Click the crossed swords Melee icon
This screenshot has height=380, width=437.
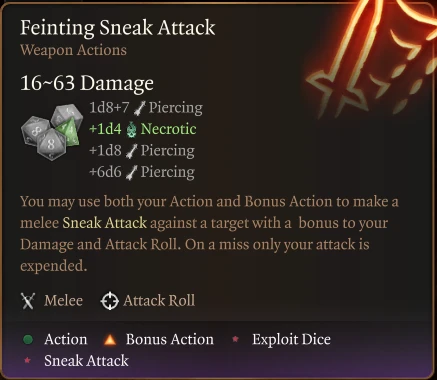(x=28, y=301)
